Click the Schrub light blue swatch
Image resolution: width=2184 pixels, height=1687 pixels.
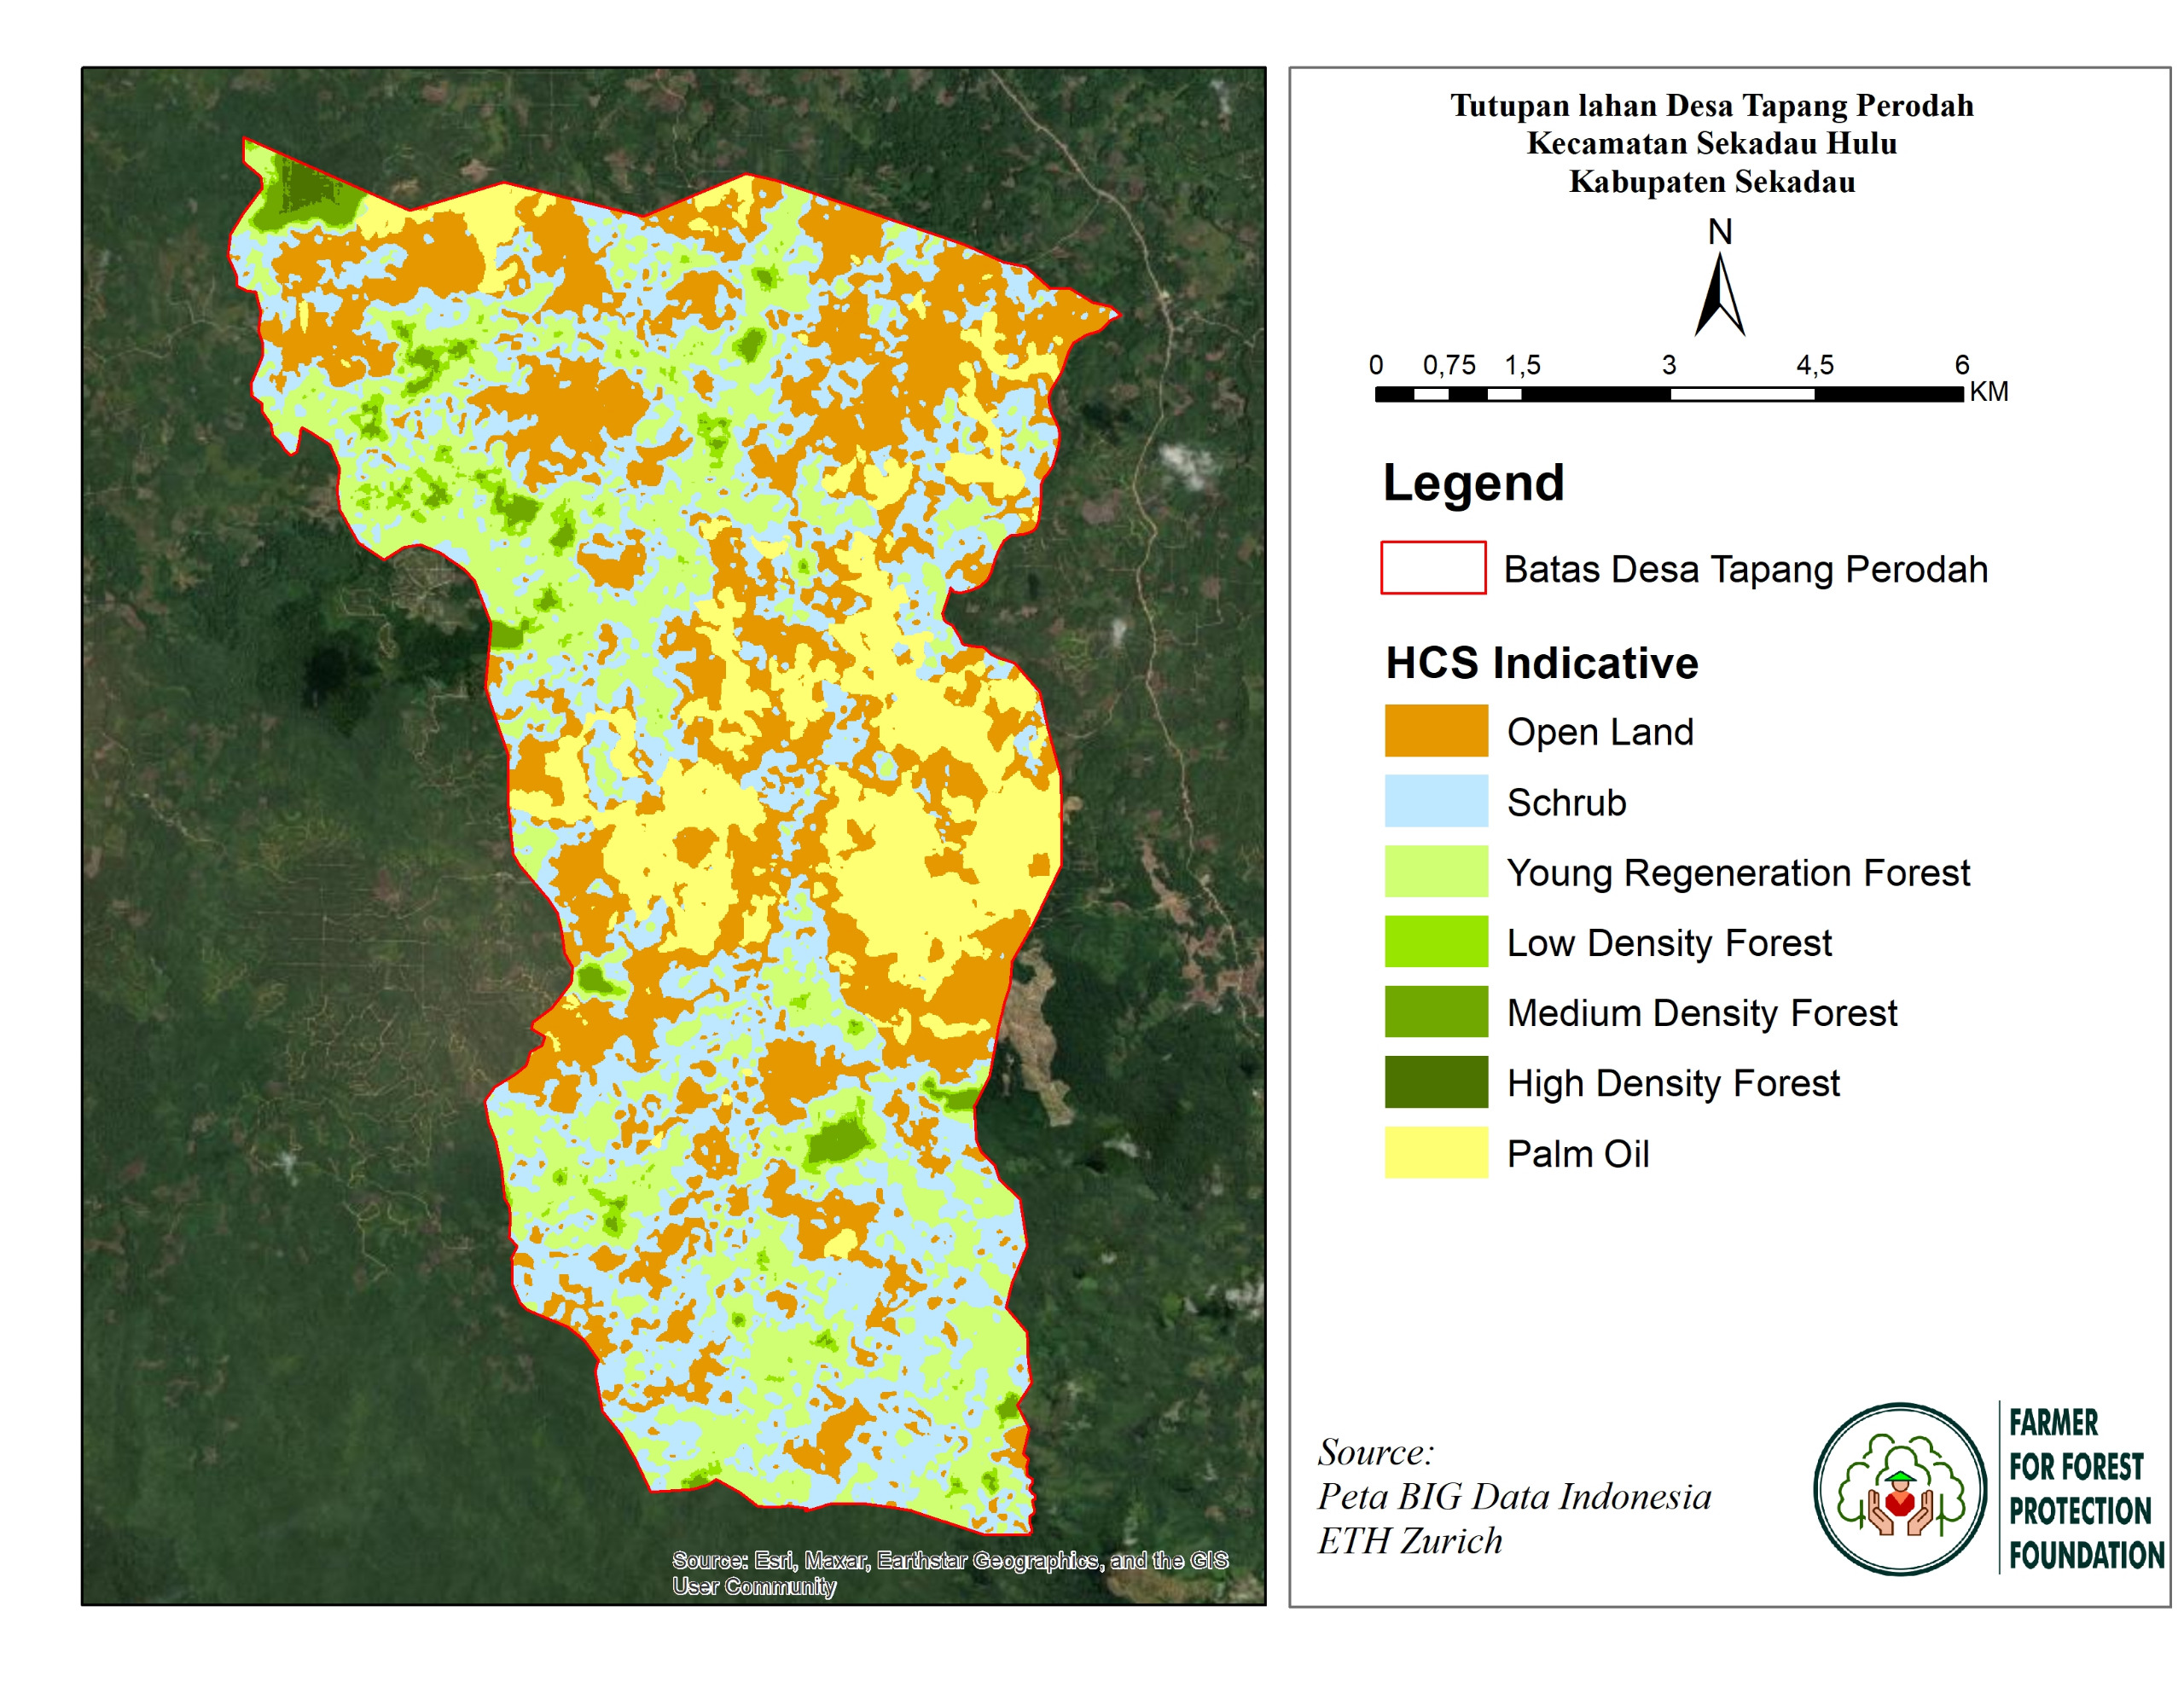(x=1435, y=801)
